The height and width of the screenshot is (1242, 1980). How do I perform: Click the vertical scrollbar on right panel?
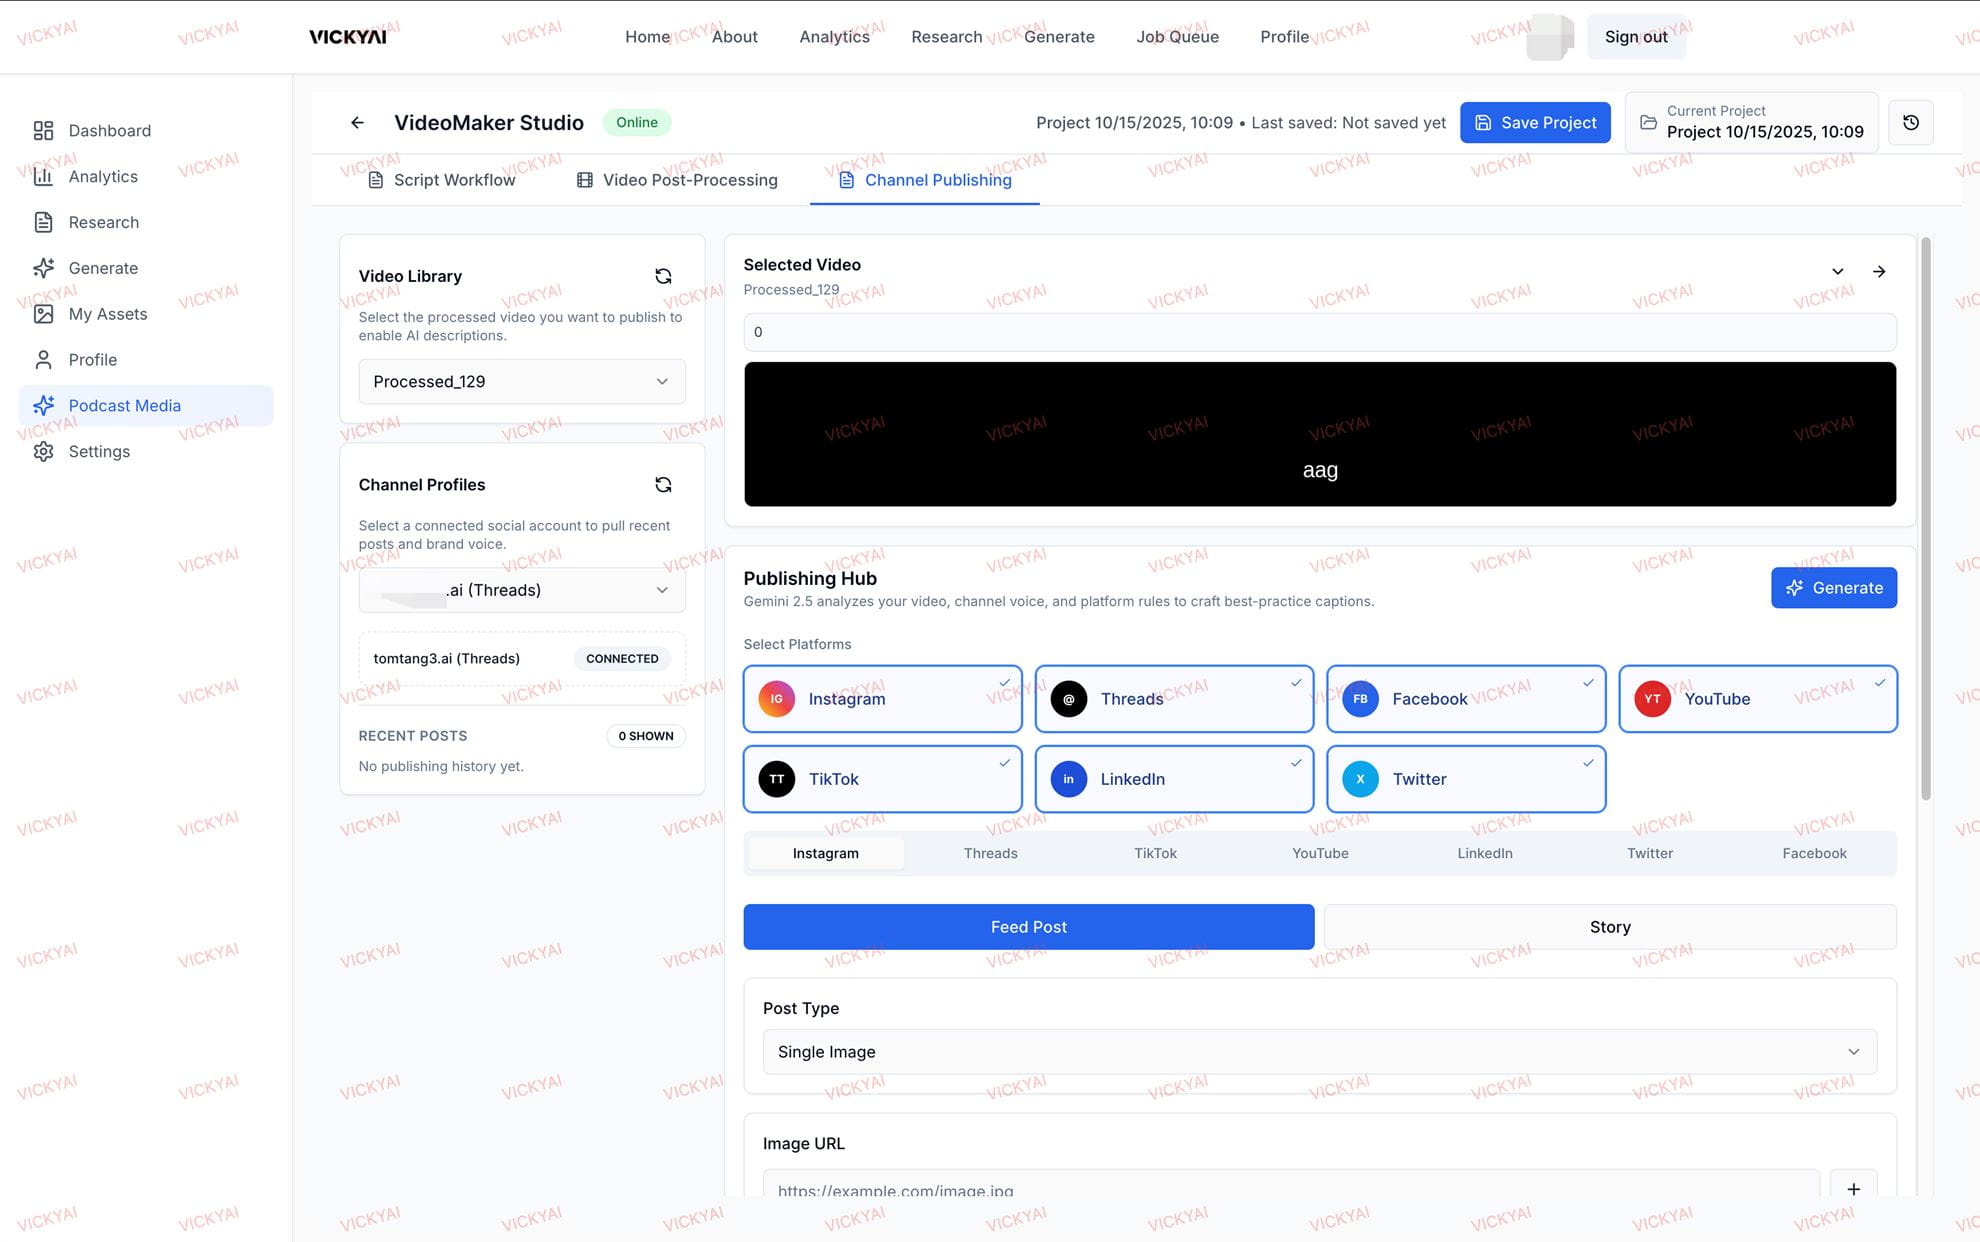(1925, 520)
